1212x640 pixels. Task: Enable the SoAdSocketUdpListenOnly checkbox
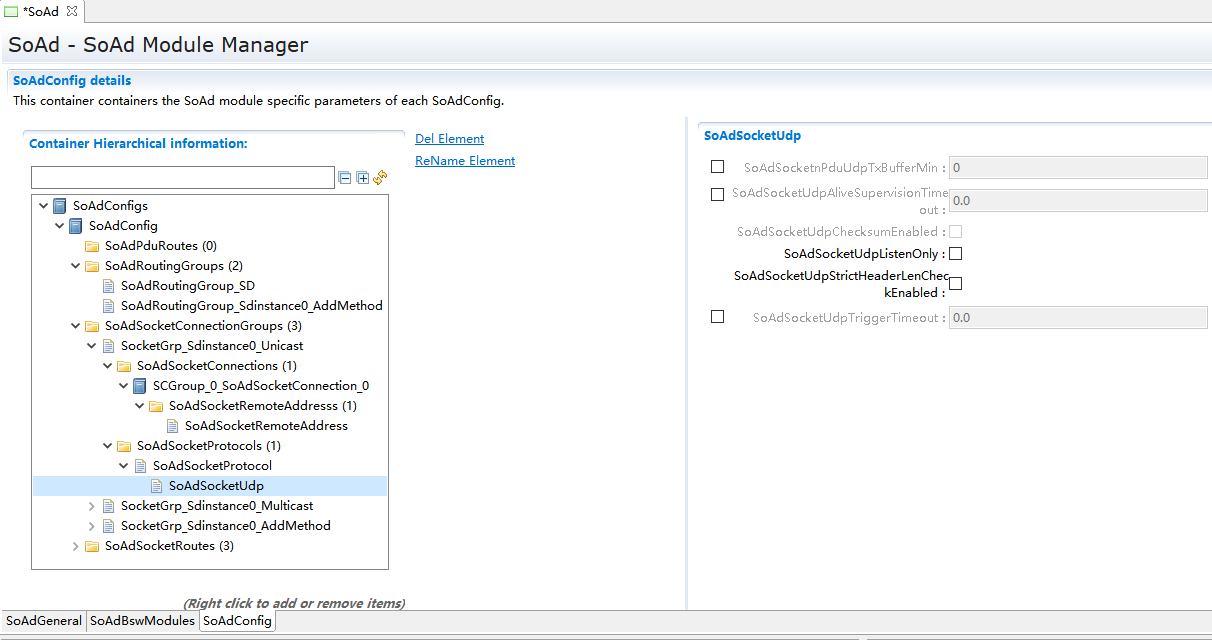click(955, 254)
